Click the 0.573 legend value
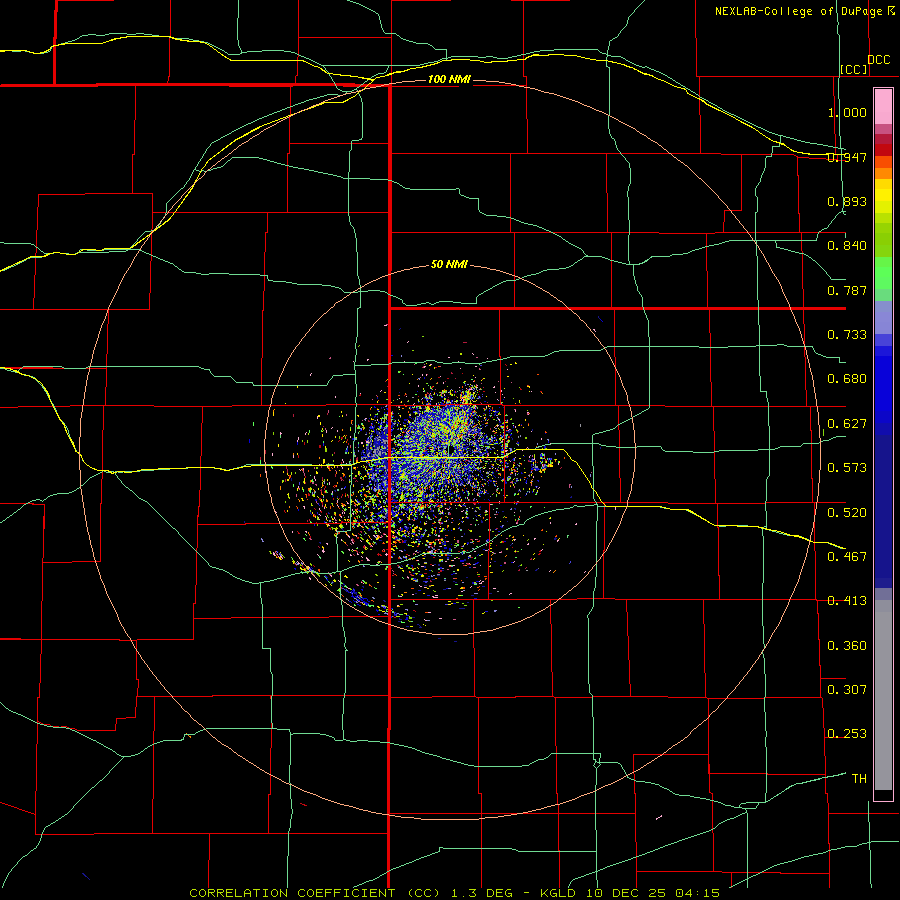Viewport: 900px width, 900px height. click(847, 468)
